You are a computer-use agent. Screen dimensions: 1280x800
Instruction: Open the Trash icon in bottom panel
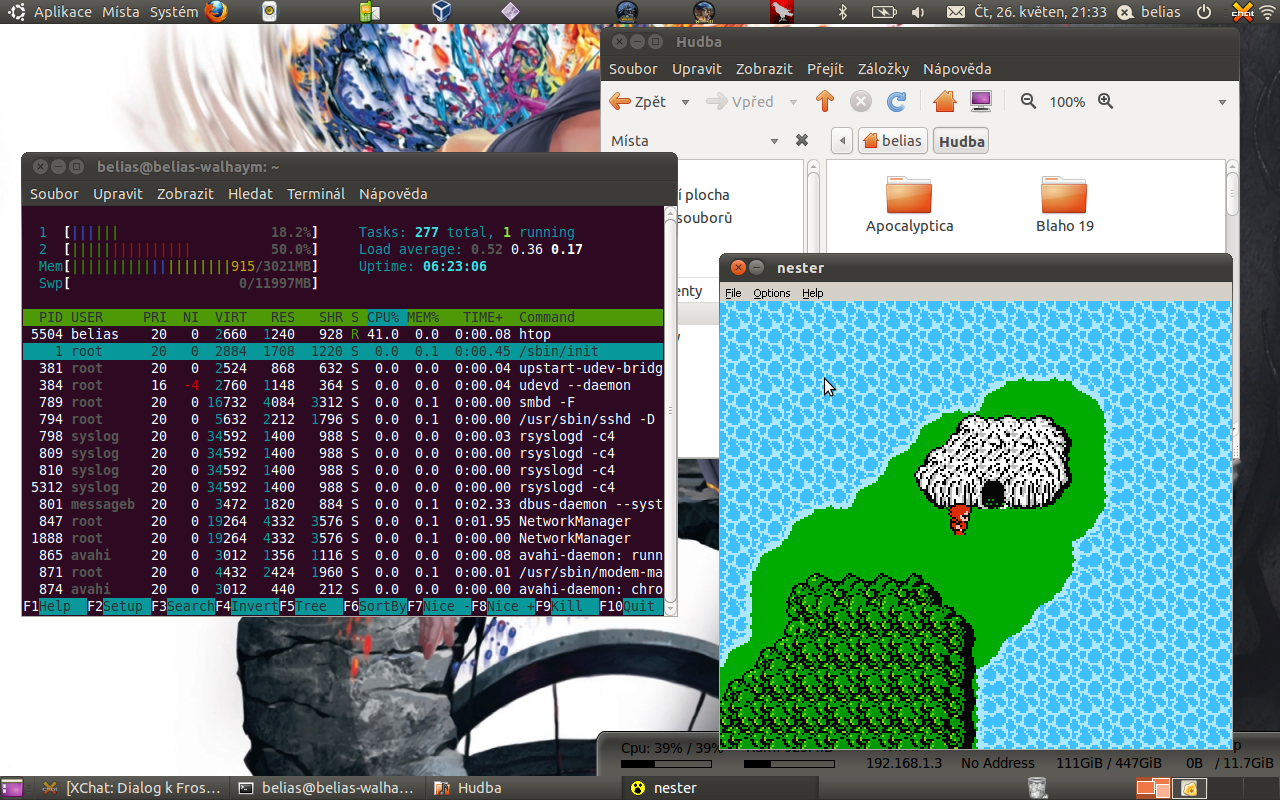[1038, 788]
